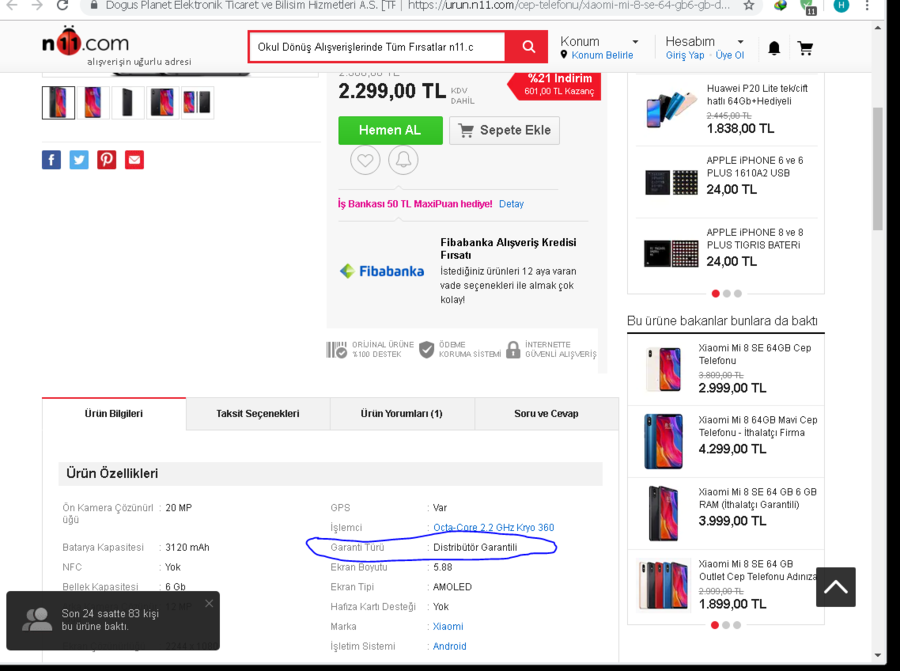Open Ürün Yorumları (1) tab
Image resolution: width=900 pixels, height=671 pixels.
point(402,414)
